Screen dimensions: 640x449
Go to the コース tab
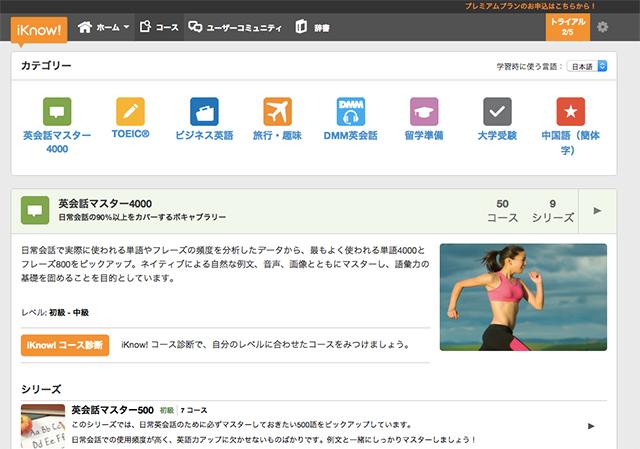point(159,27)
